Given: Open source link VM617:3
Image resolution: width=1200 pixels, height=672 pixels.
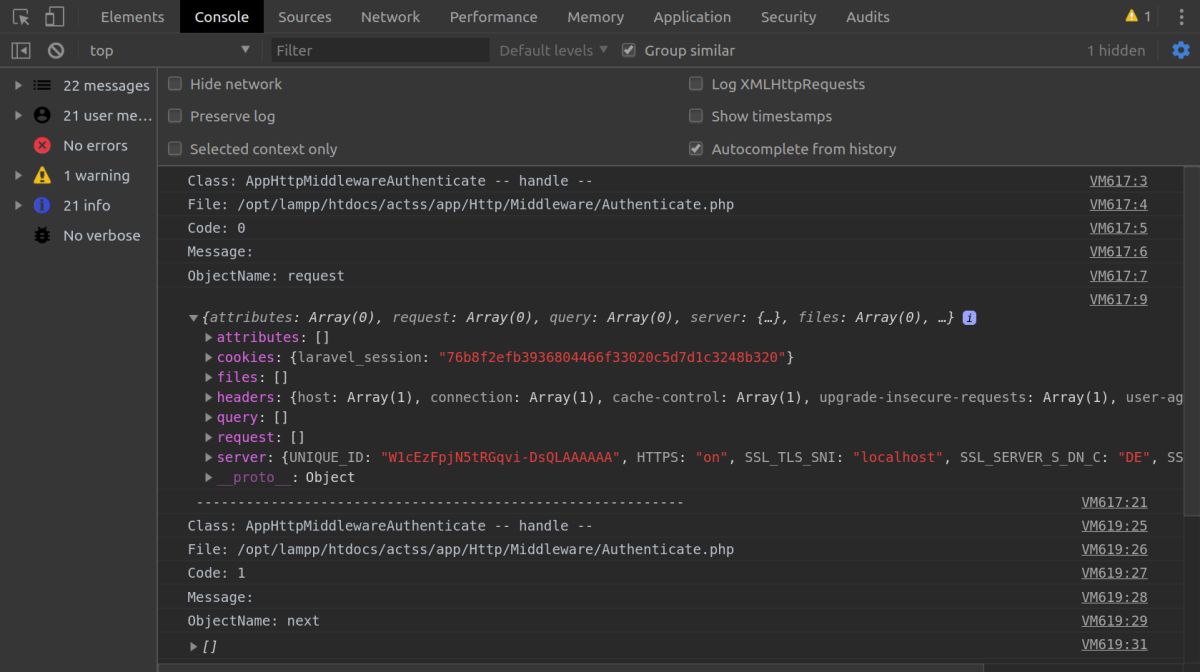Looking at the screenshot, I should coord(1118,181).
